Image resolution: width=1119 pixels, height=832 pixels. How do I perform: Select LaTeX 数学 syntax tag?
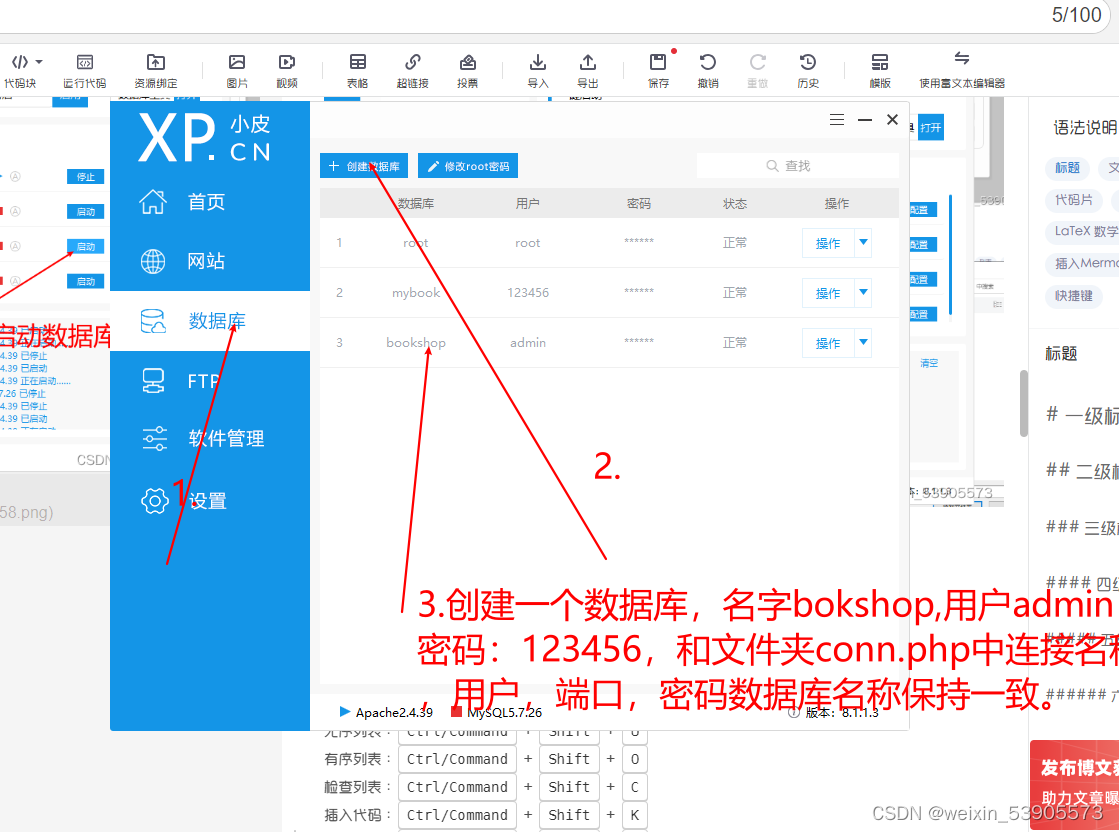coord(1082,231)
